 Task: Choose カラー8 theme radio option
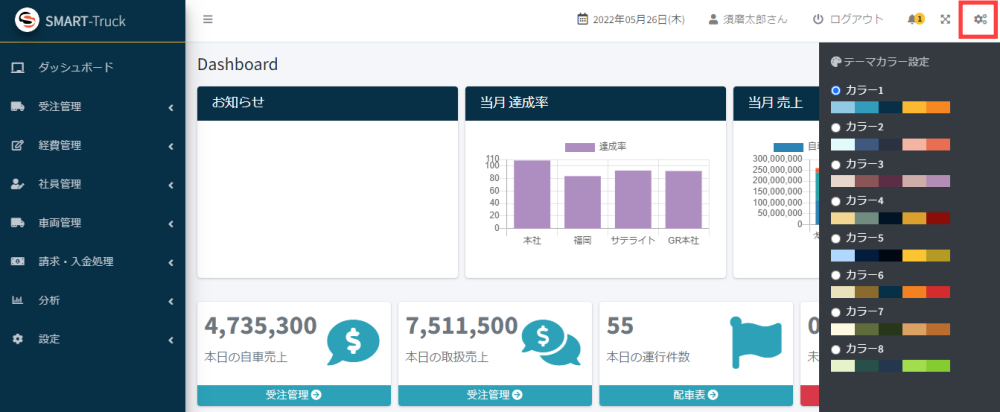[836, 349]
